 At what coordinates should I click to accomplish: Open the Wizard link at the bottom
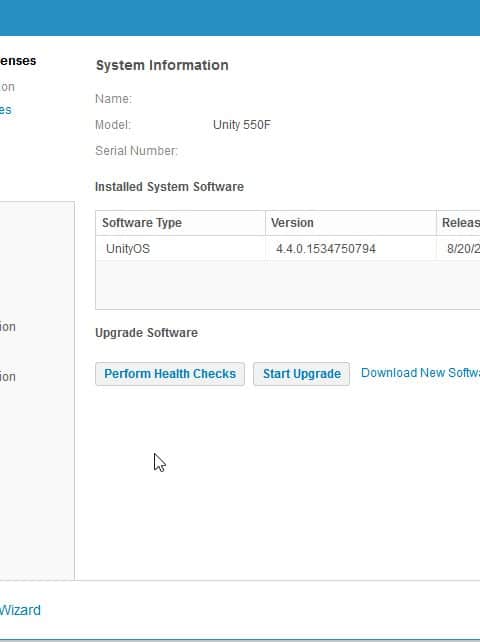pyautogui.click(x=20, y=610)
